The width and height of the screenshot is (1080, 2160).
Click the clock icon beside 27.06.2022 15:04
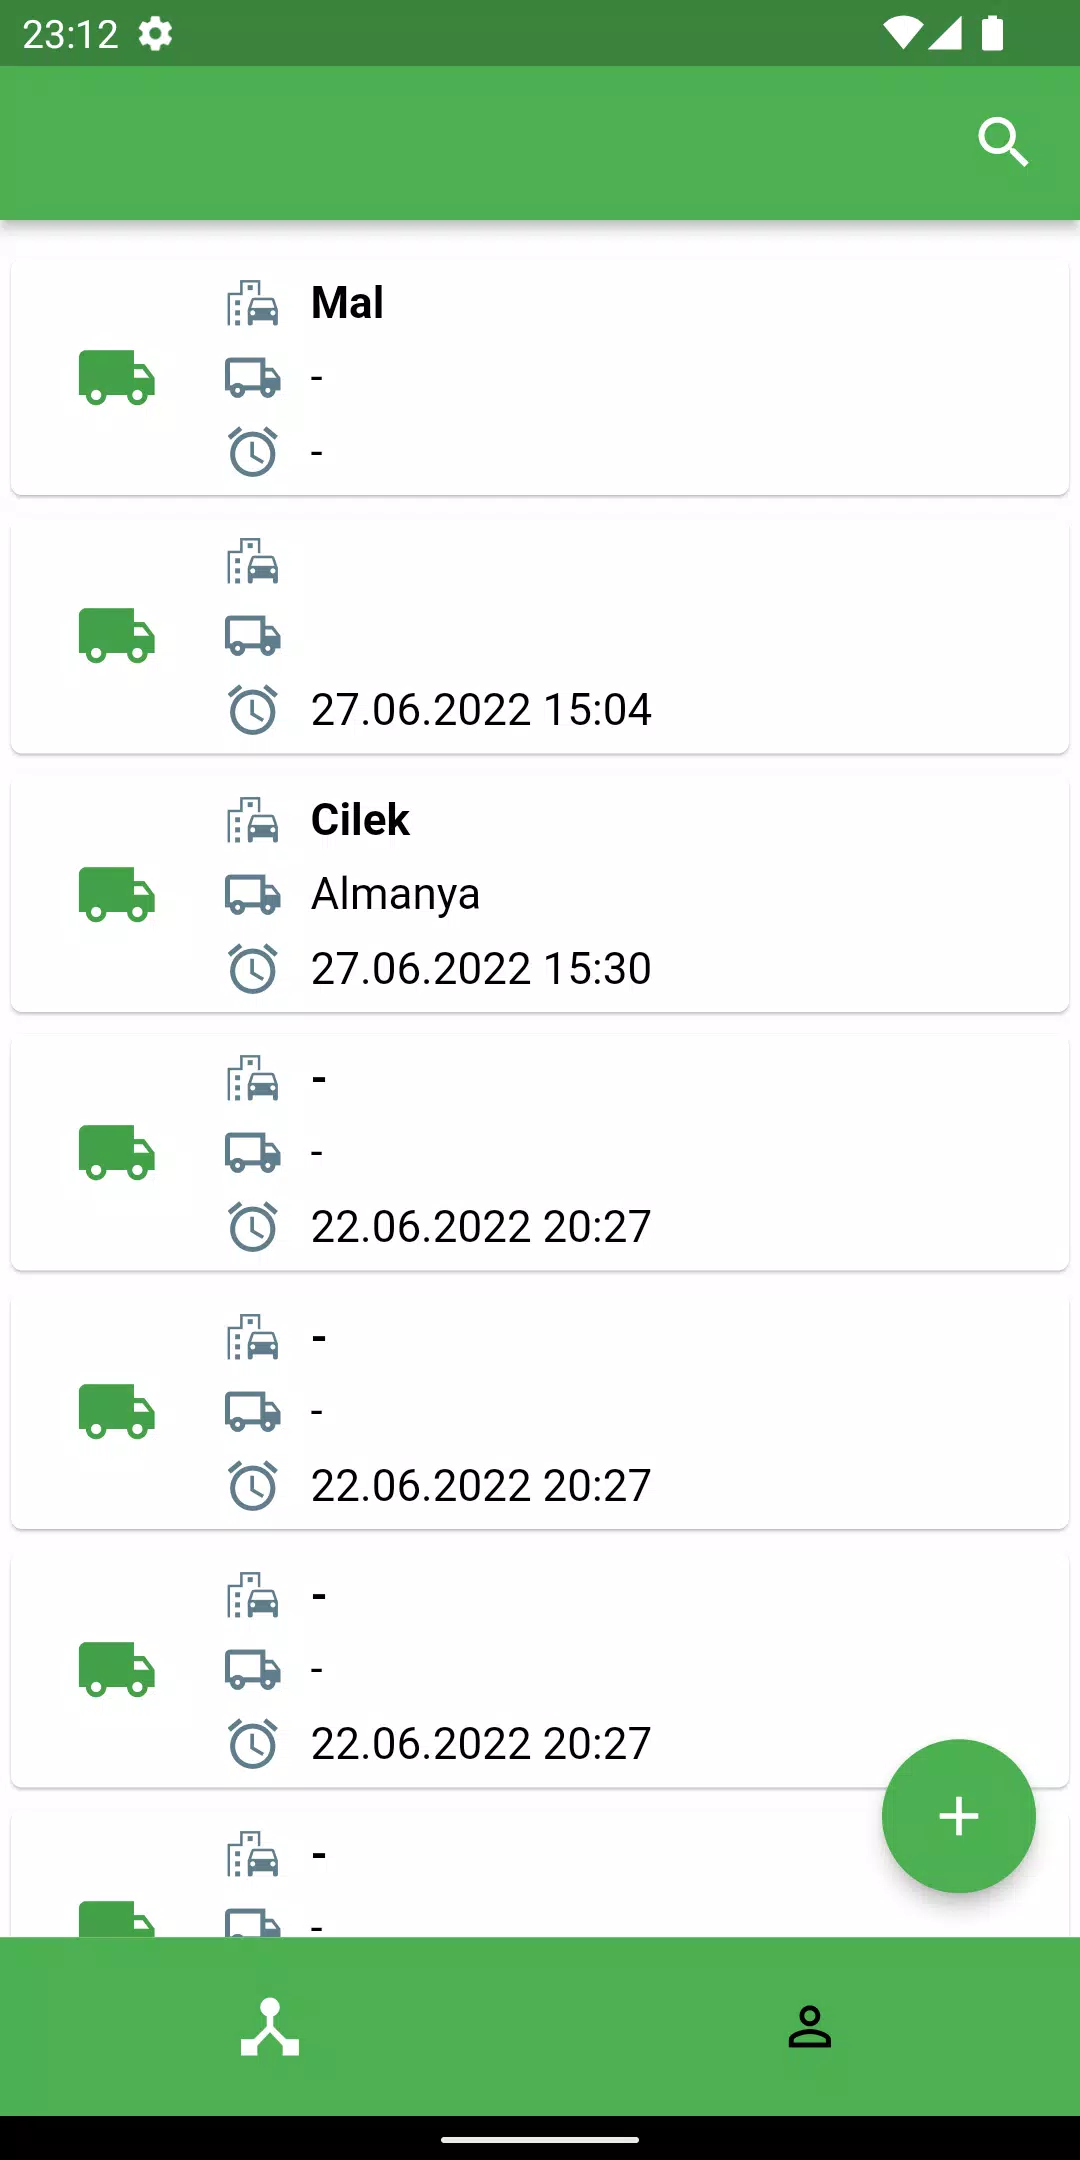[x=252, y=710]
